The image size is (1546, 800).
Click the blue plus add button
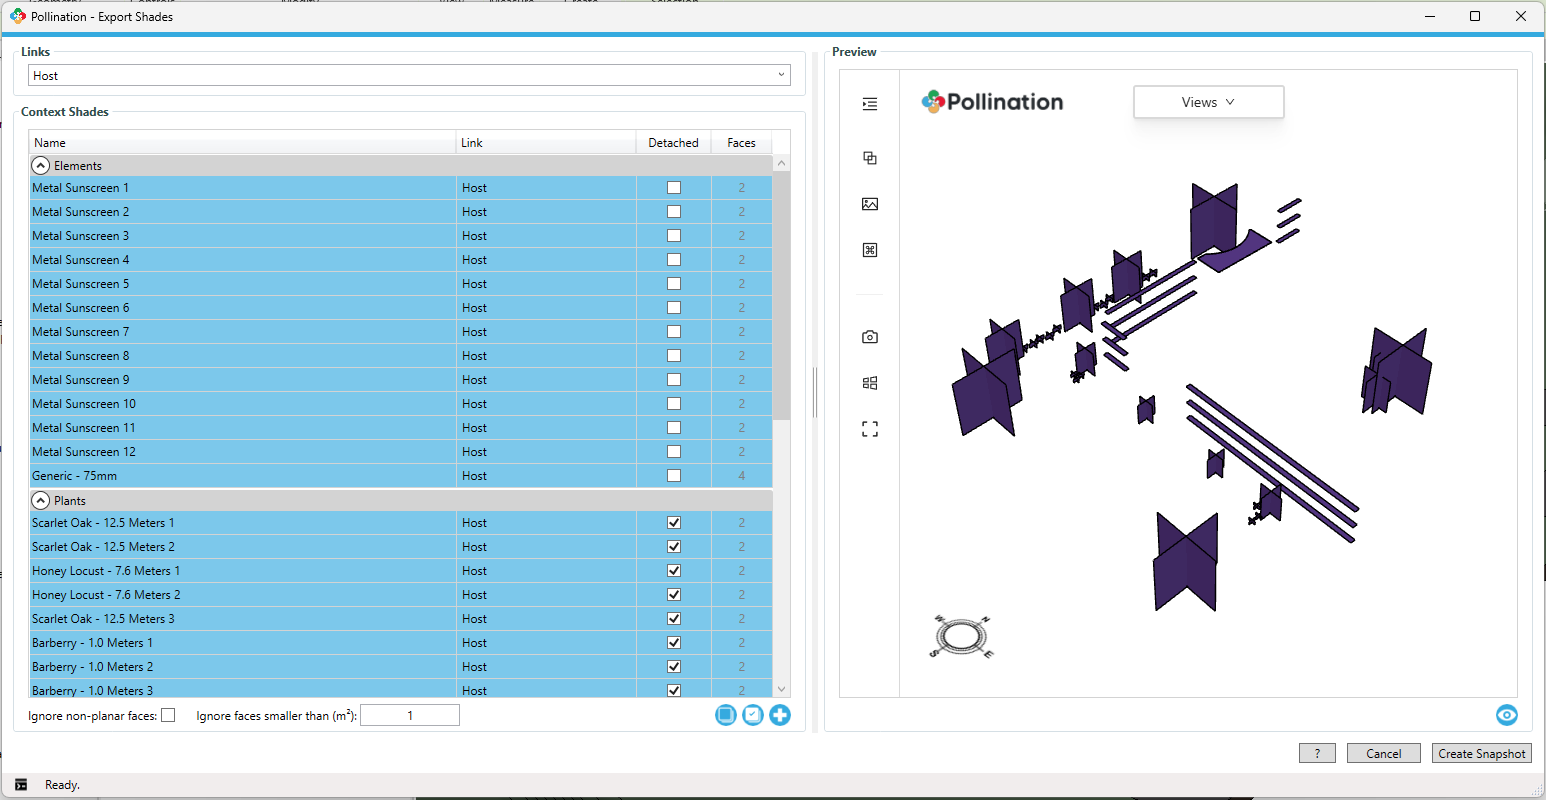(x=780, y=715)
